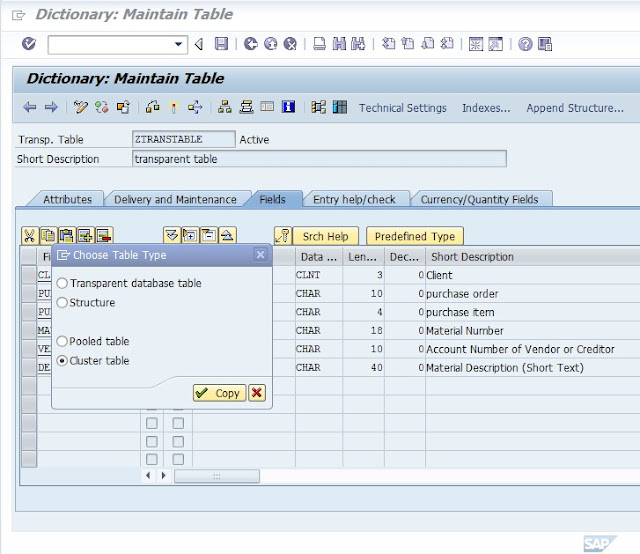This screenshot has height=554, width=640.
Task: Click the Collapse Include icon
Action: (209, 235)
